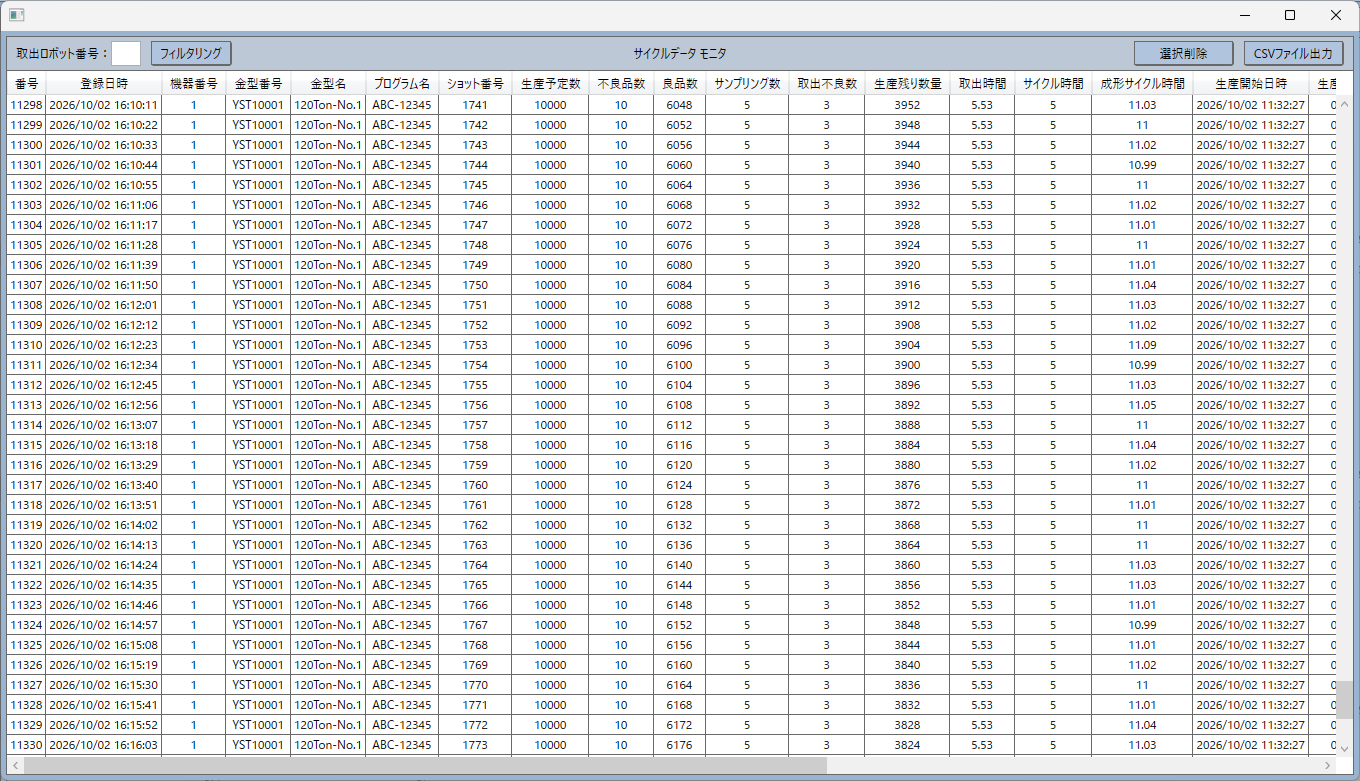Click shot number cell 1759
Image resolution: width=1360 pixels, height=781 pixels.
click(x=475, y=465)
